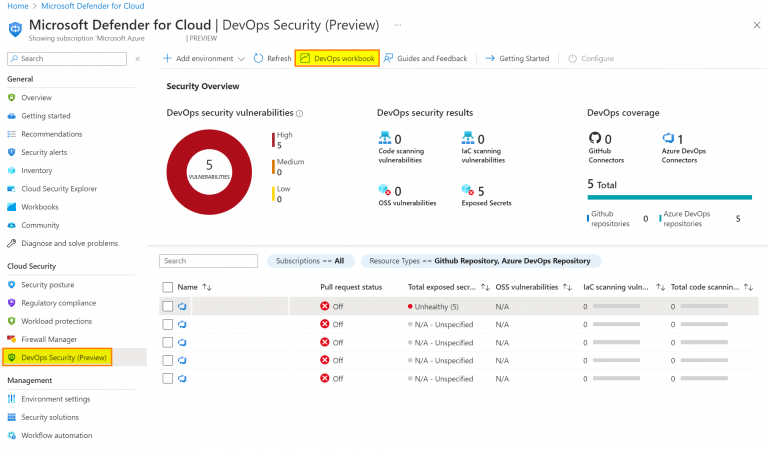Sort the table by Name column arrows

[x=207, y=287]
